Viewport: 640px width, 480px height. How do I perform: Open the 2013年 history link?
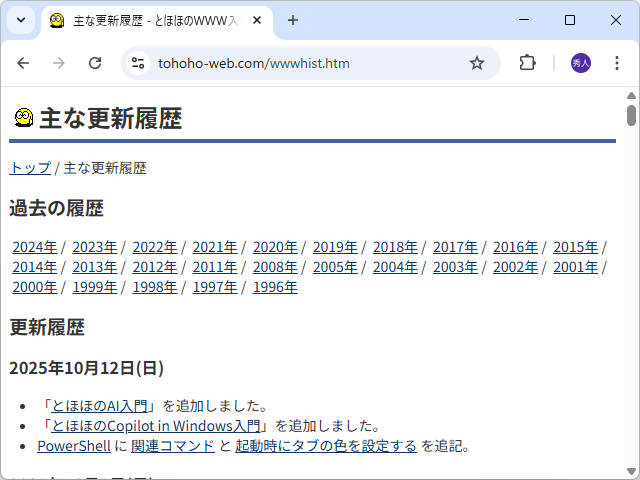[x=95, y=267]
